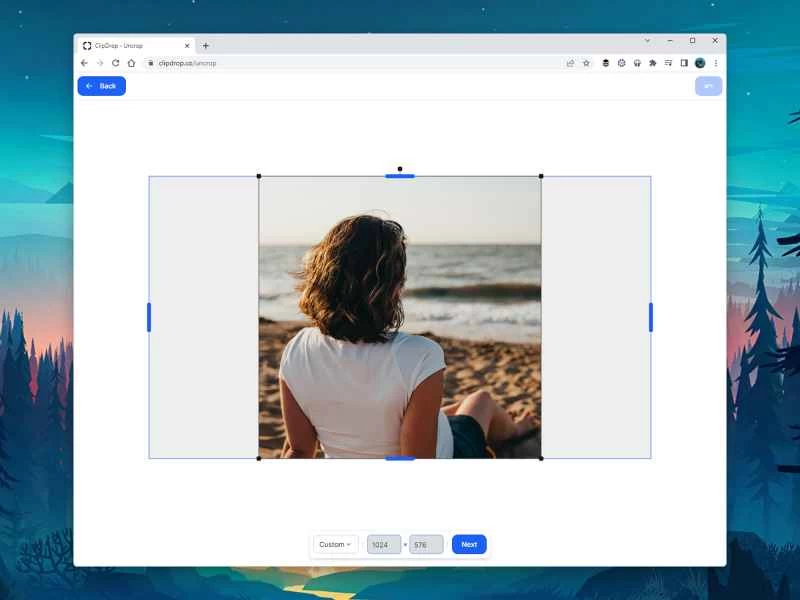The width and height of the screenshot is (800, 600).
Task: Click the browser back navigation arrow
Action: click(83, 62)
